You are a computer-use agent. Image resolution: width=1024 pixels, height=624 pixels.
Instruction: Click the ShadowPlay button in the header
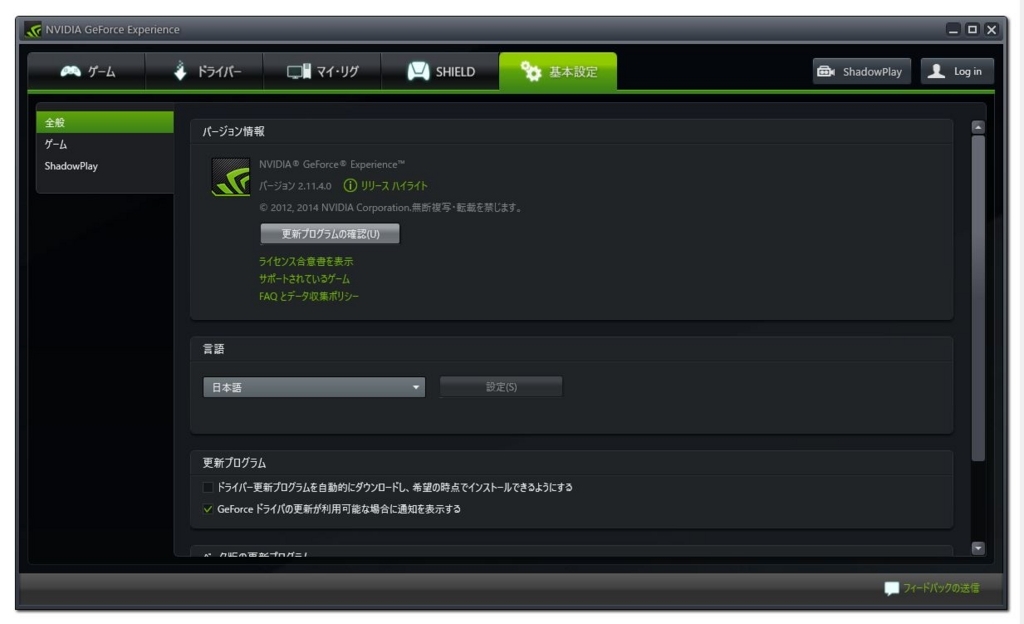point(861,71)
